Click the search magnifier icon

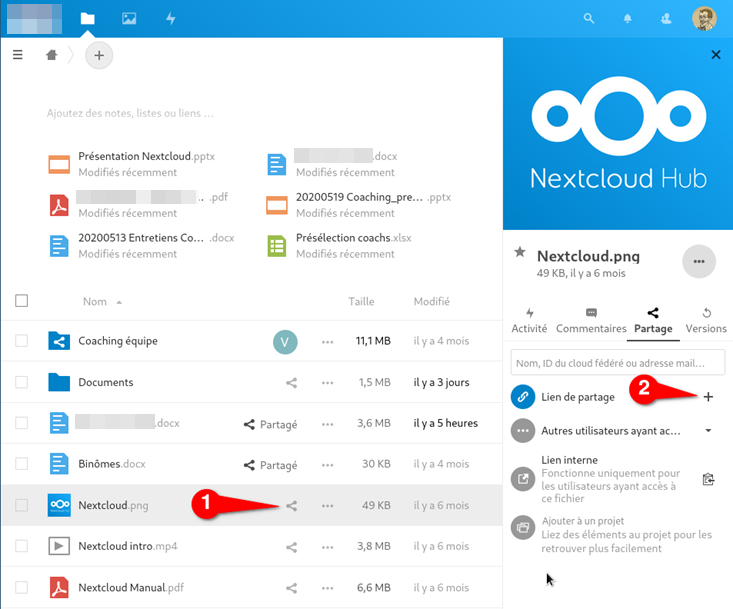click(x=590, y=18)
